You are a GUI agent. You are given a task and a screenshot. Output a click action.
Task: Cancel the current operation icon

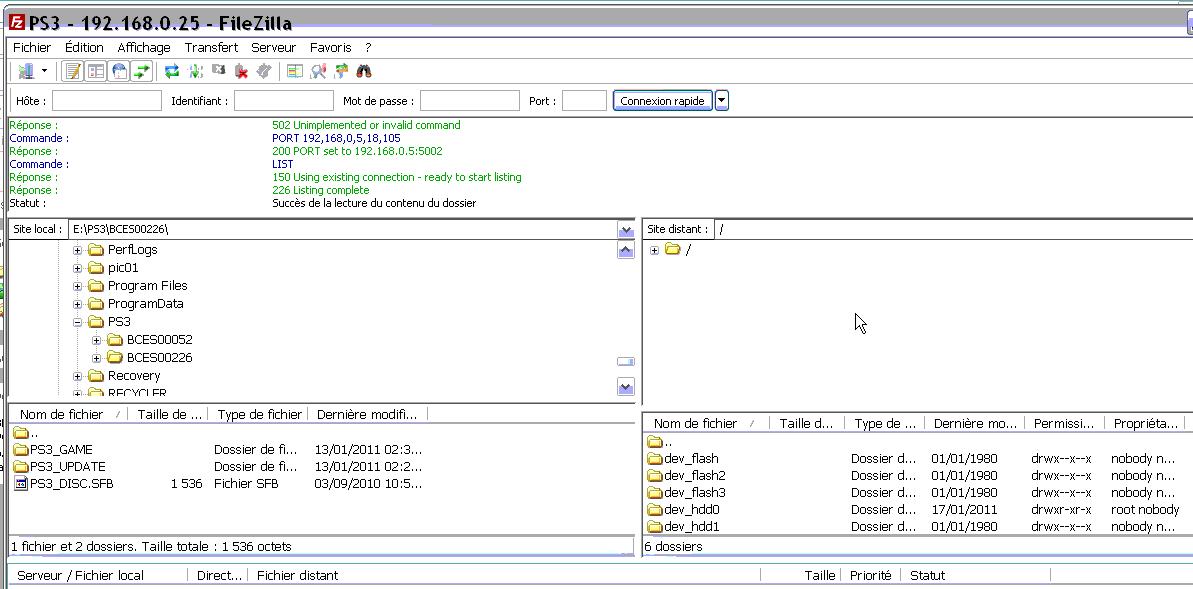pyautogui.click(x=219, y=71)
